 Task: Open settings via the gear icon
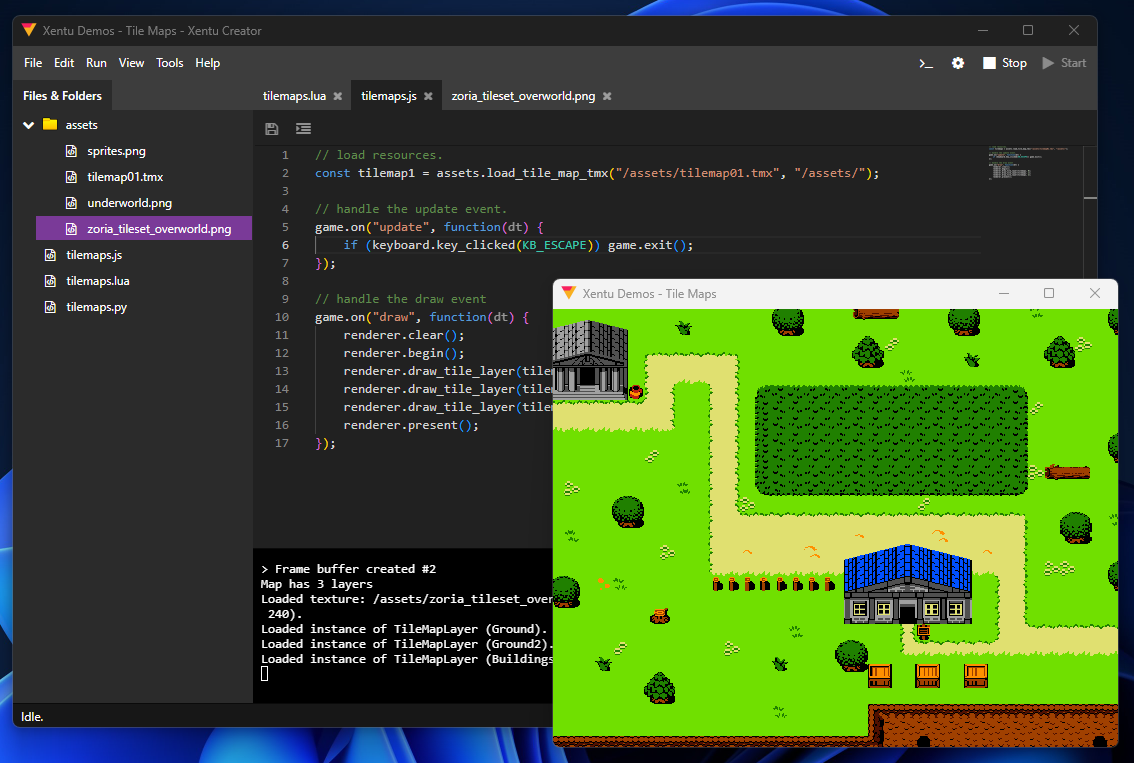tap(957, 62)
